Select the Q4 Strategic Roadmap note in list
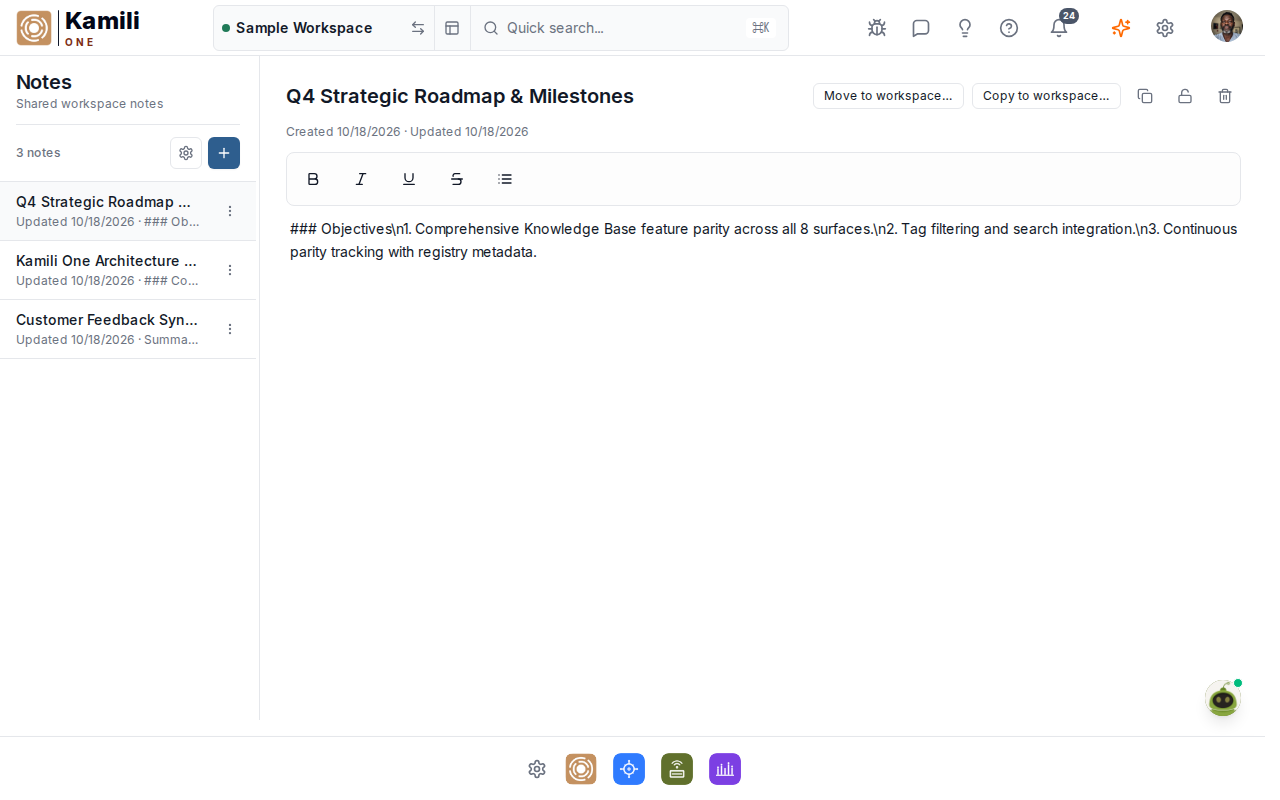This screenshot has height=800, width=1280. (128, 211)
